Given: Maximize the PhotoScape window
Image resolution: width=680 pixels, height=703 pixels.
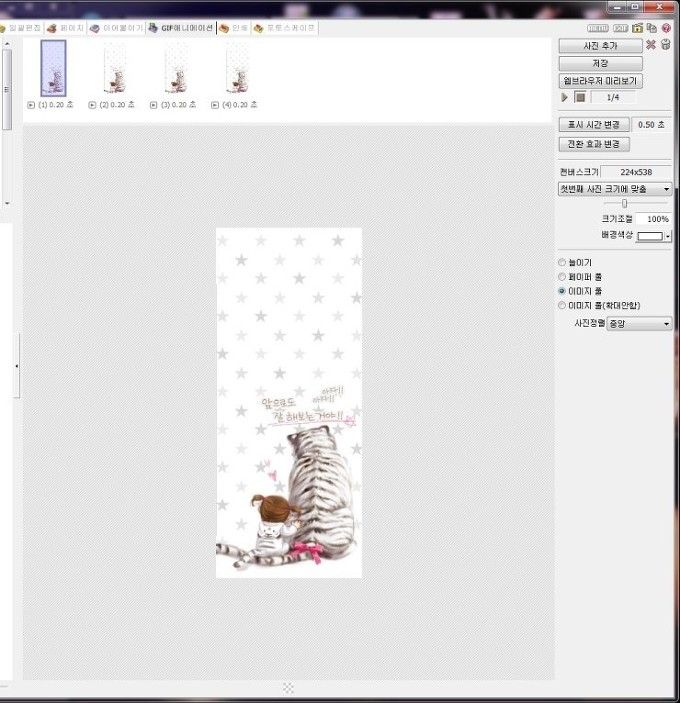Looking at the screenshot, I should 635,7.
